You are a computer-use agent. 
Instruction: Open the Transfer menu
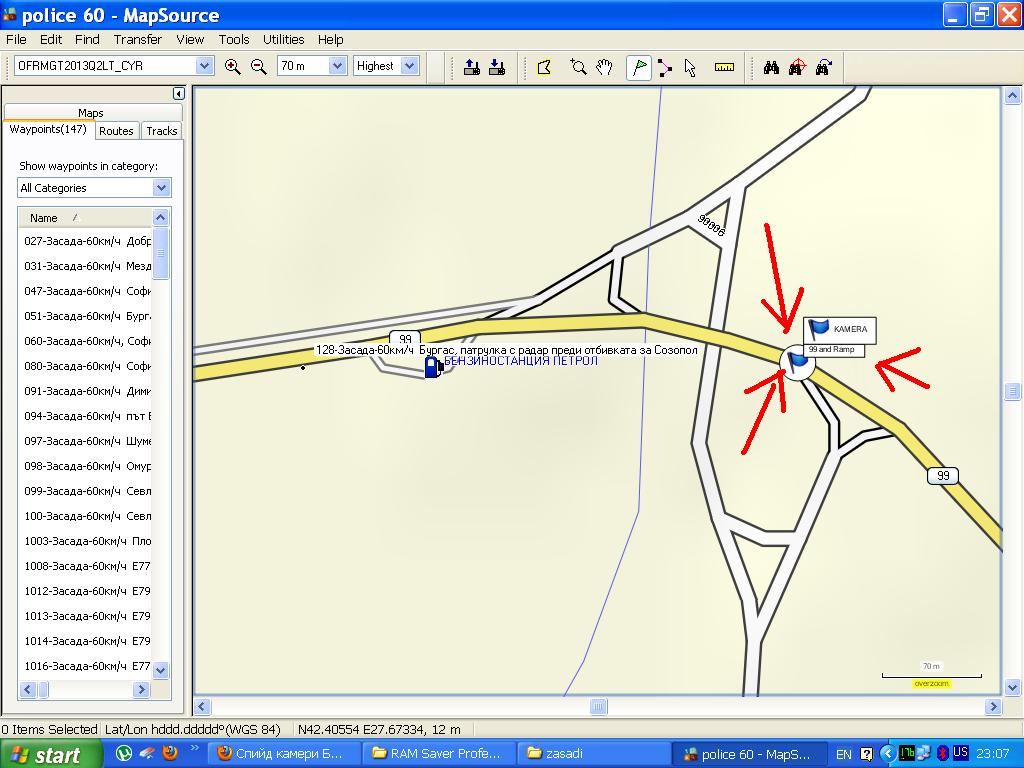(137, 39)
